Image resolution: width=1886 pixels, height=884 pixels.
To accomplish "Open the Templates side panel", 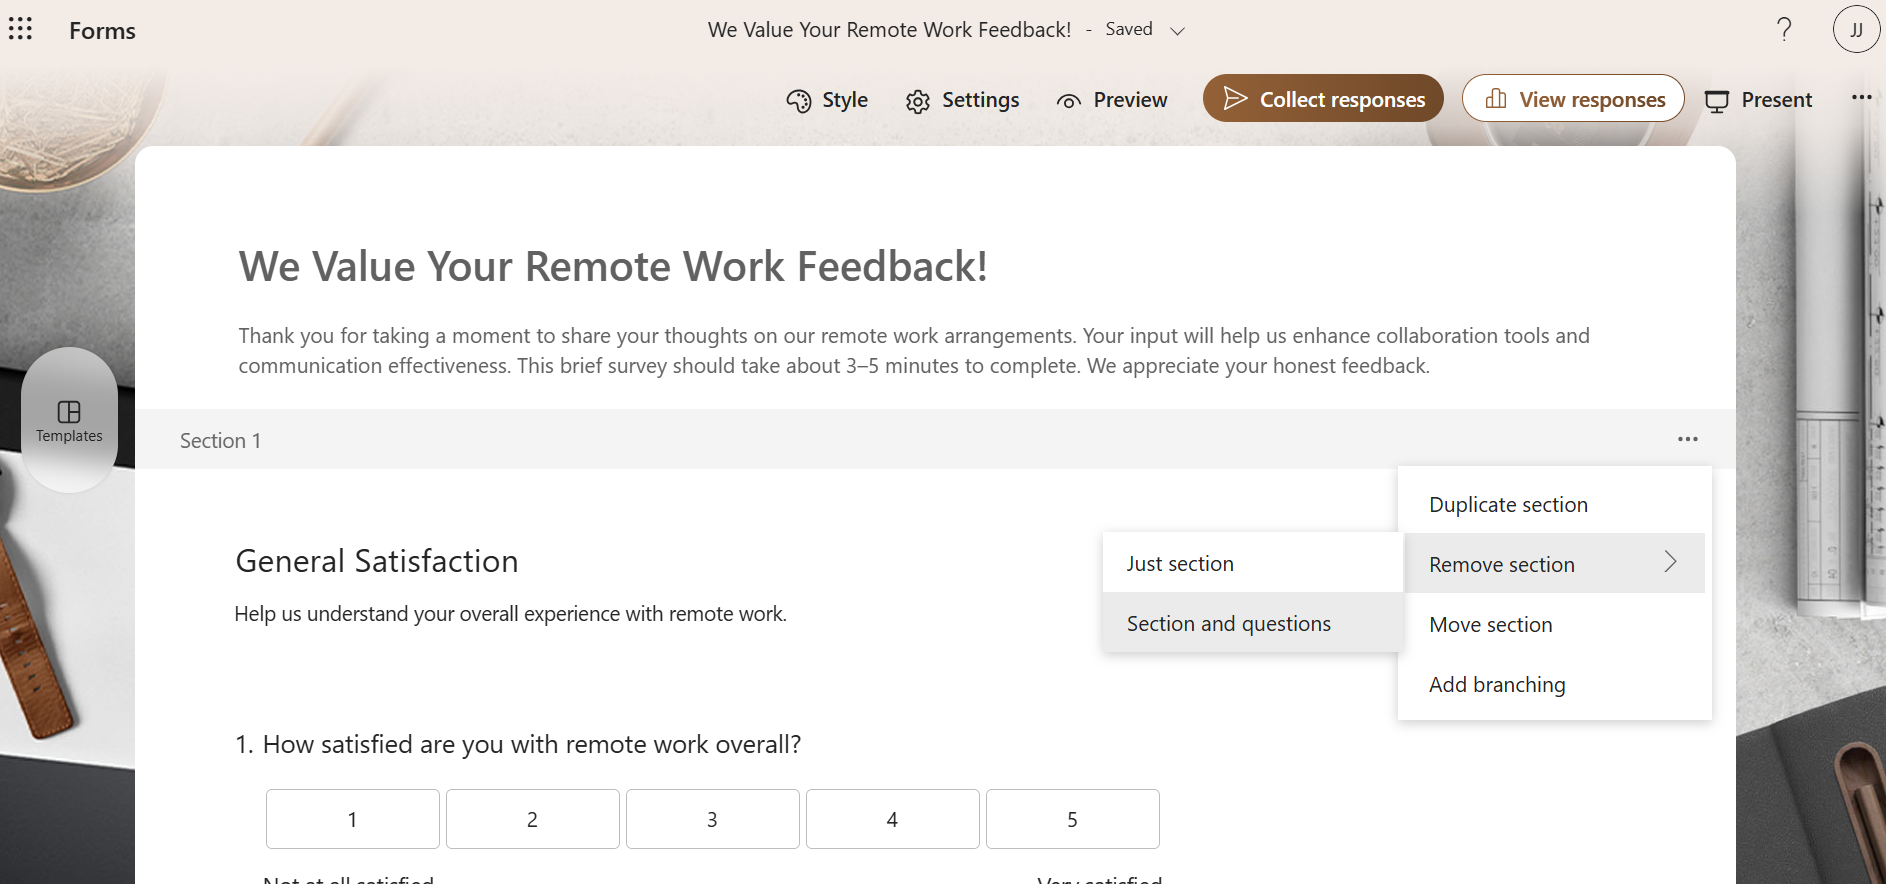I will tap(69, 421).
